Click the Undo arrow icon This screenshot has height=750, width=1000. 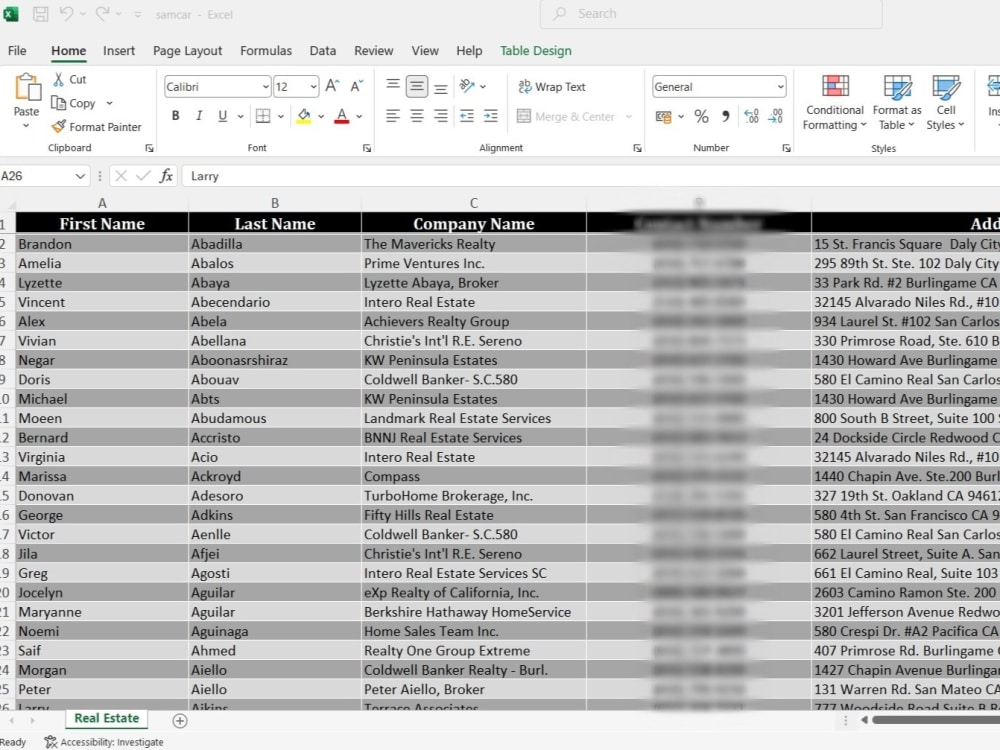coord(66,13)
